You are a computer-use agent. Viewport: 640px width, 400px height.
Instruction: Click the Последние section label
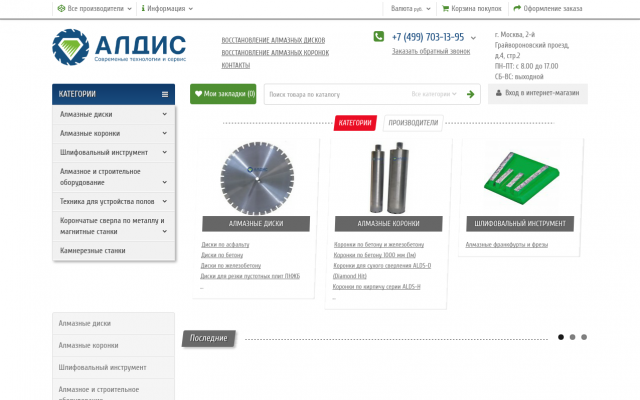(x=209, y=338)
